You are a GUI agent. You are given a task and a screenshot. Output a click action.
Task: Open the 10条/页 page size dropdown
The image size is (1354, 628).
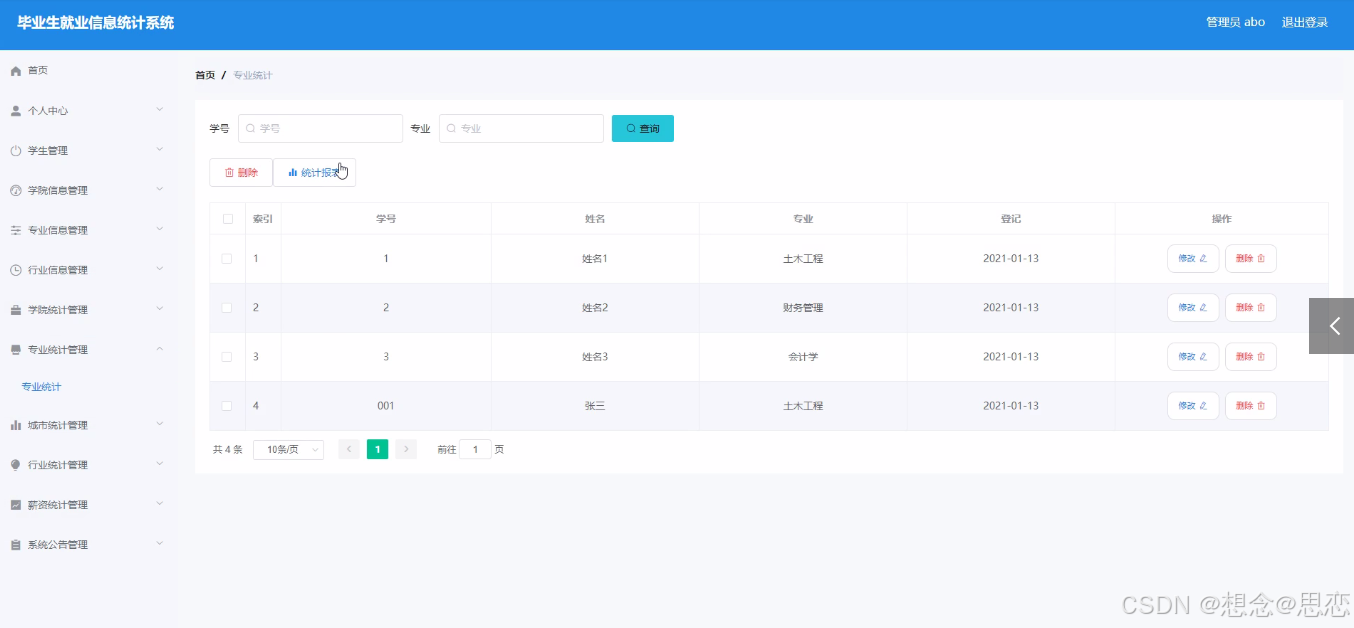tap(289, 450)
